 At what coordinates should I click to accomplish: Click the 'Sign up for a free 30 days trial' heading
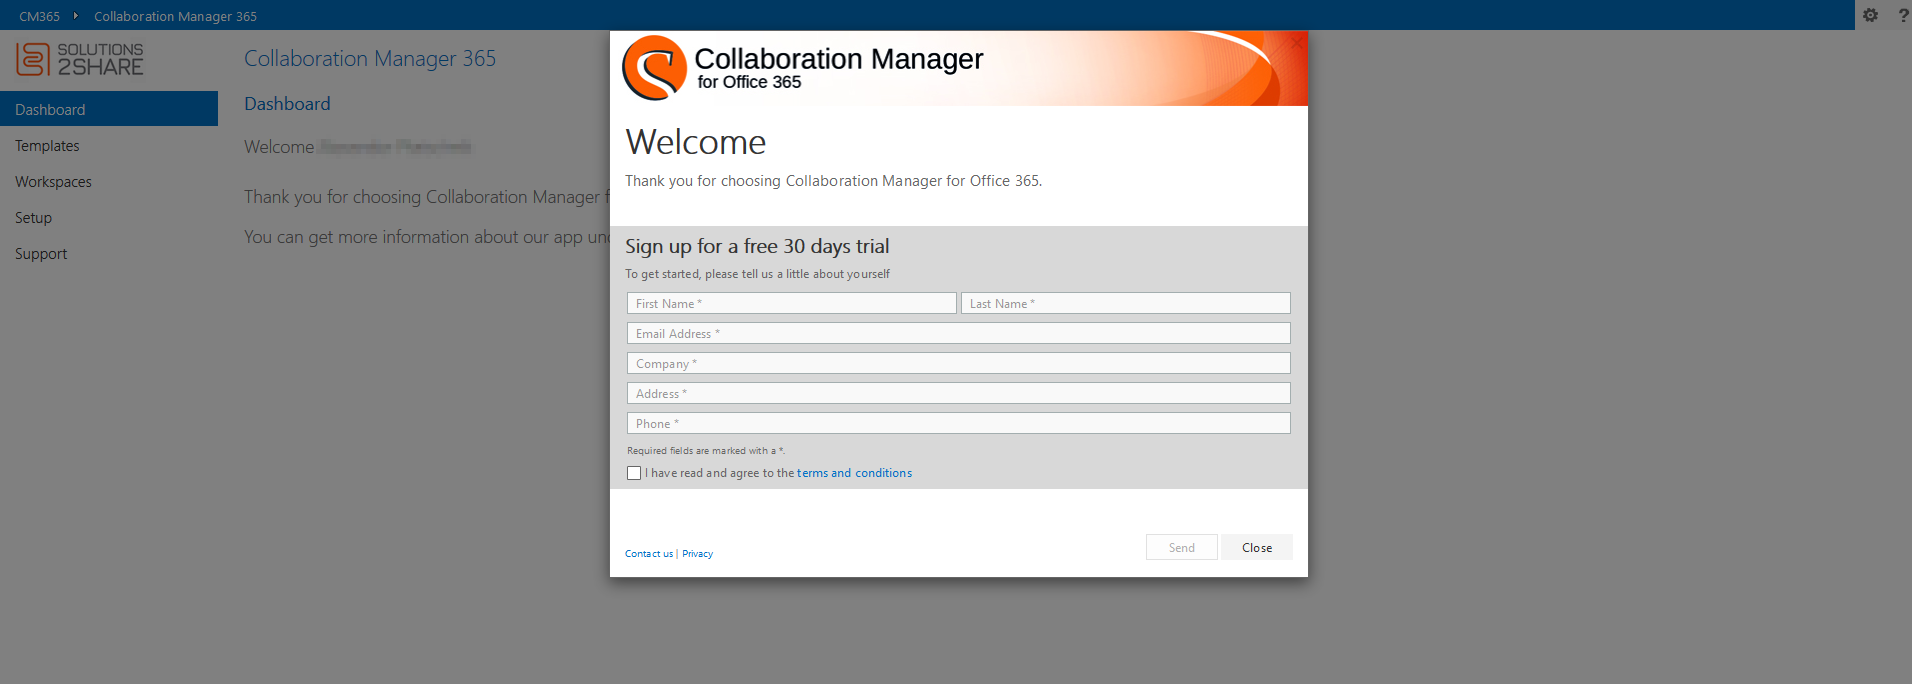coord(757,246)
